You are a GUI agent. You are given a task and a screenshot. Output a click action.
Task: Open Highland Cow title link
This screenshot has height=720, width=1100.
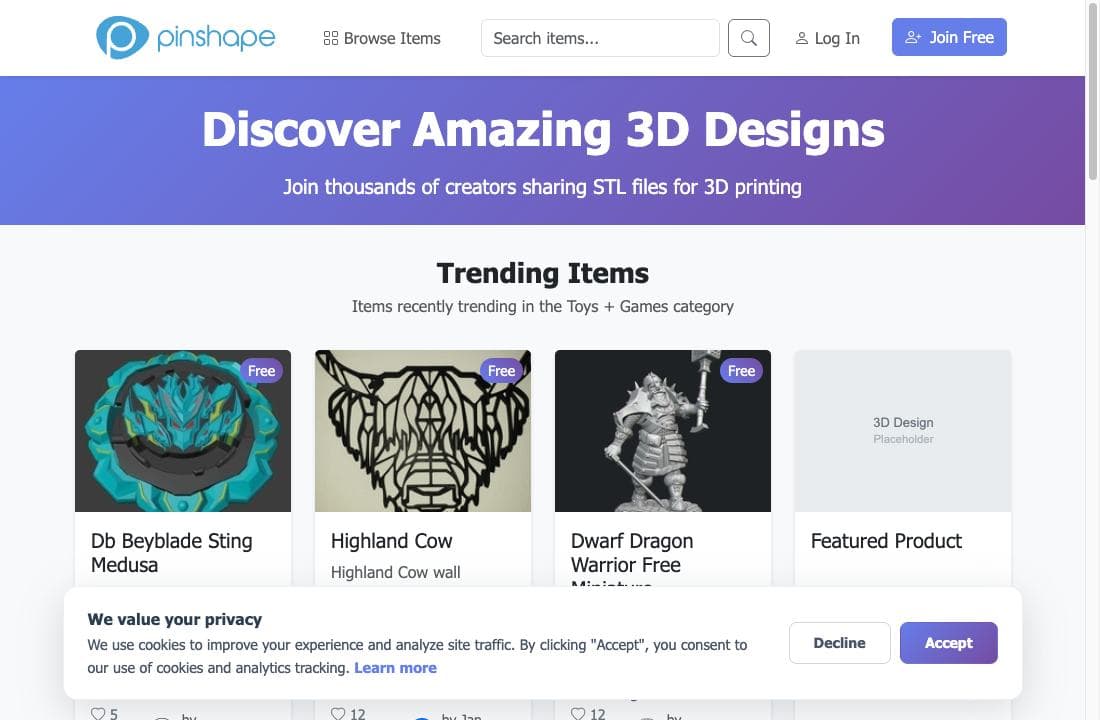point(391,541)
